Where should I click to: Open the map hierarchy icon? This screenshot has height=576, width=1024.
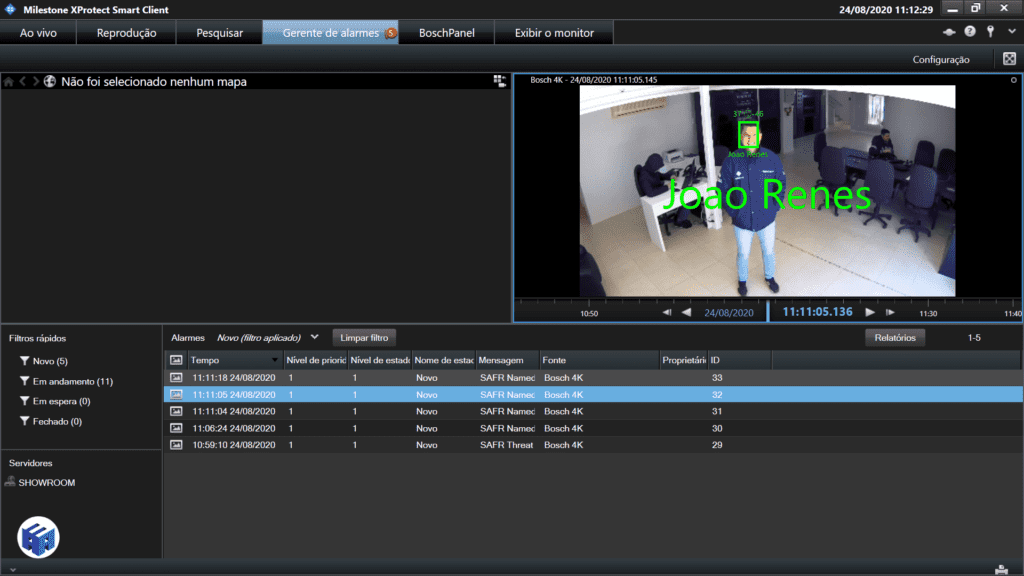pos(499,81)
